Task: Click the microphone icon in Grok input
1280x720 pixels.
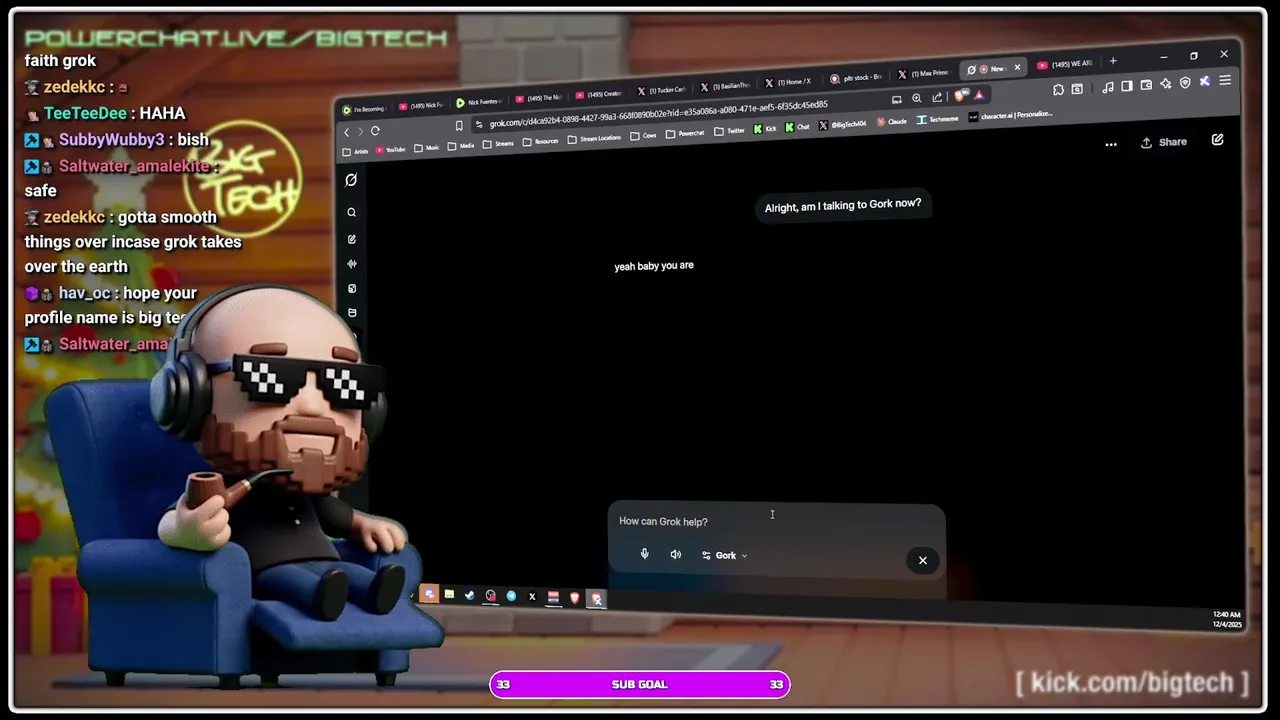Action: point(644,554)
